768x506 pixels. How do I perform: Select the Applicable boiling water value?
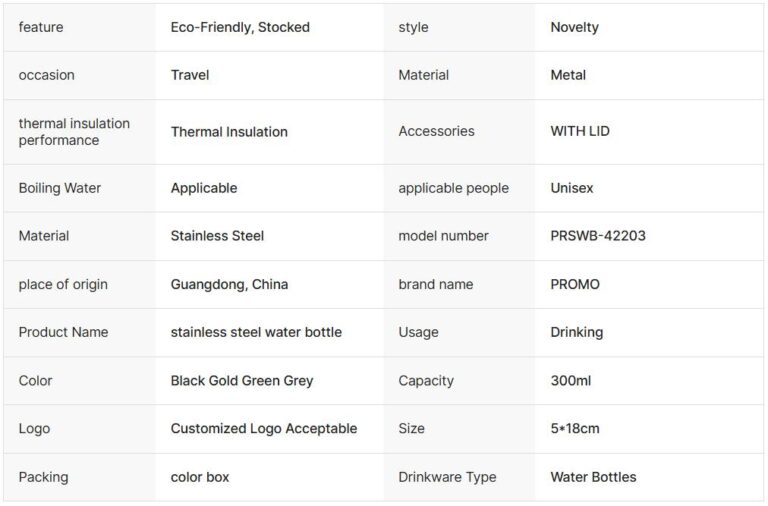pyautogui.click(x=204, y=188)
